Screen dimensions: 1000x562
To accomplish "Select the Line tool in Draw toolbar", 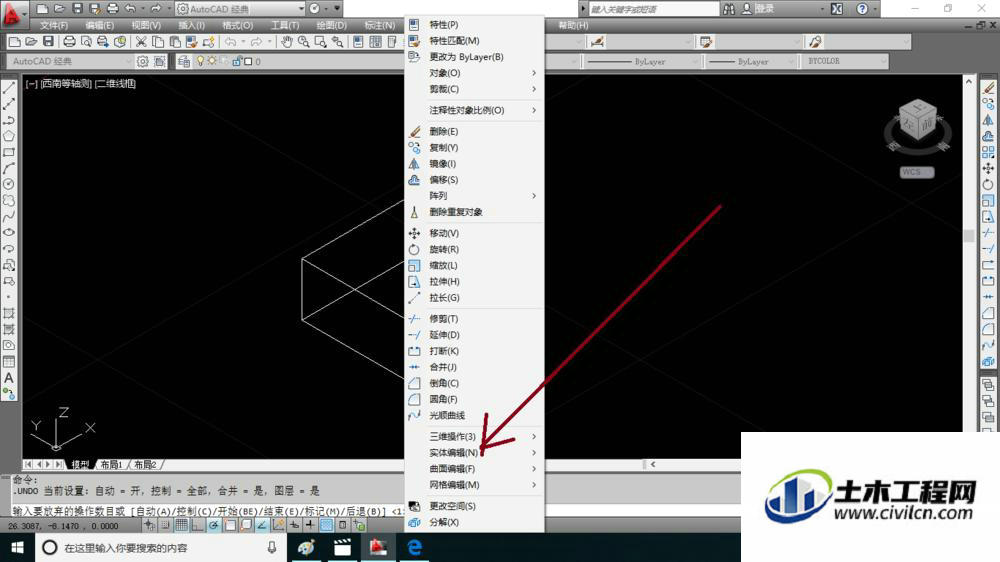I will coord(9,87).
